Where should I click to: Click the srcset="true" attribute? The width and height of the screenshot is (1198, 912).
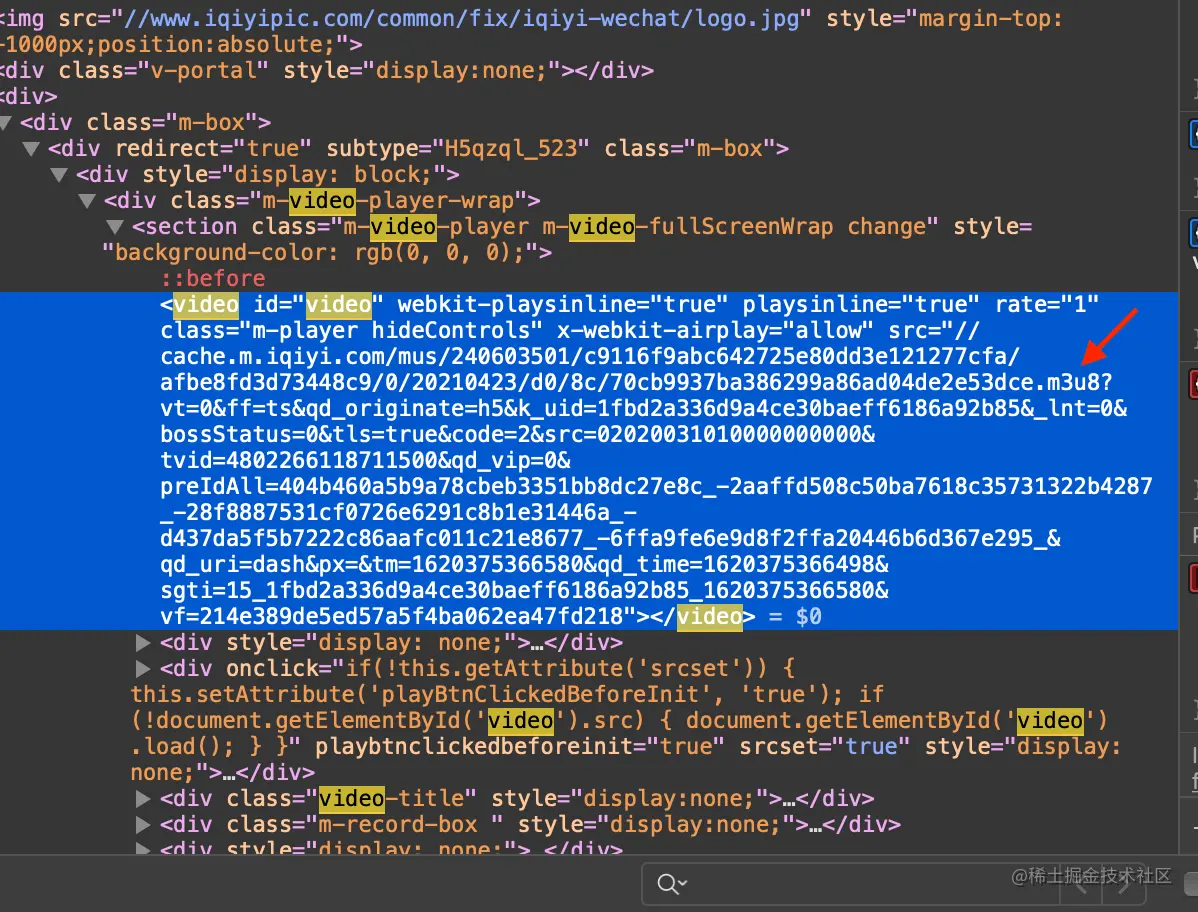click(824, 746)
